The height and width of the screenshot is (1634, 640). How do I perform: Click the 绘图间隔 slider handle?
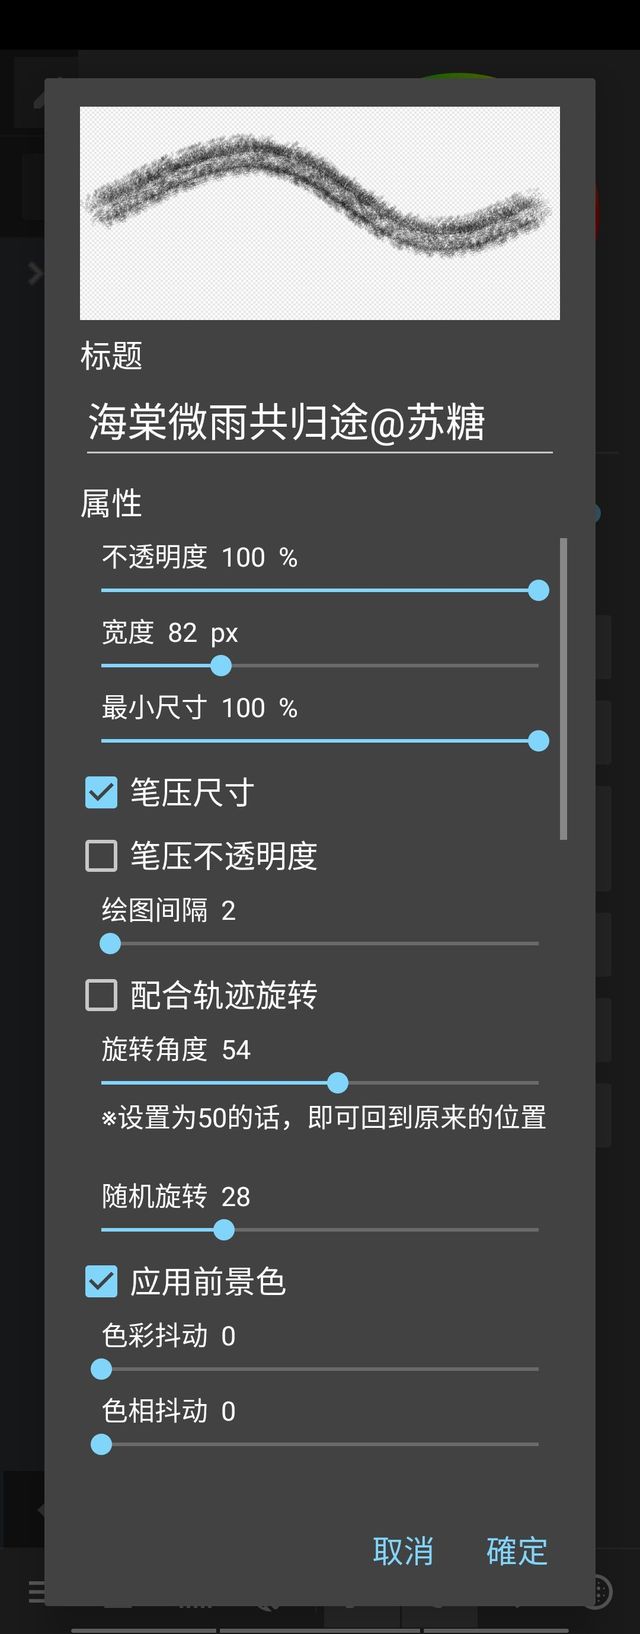(110, 943)
